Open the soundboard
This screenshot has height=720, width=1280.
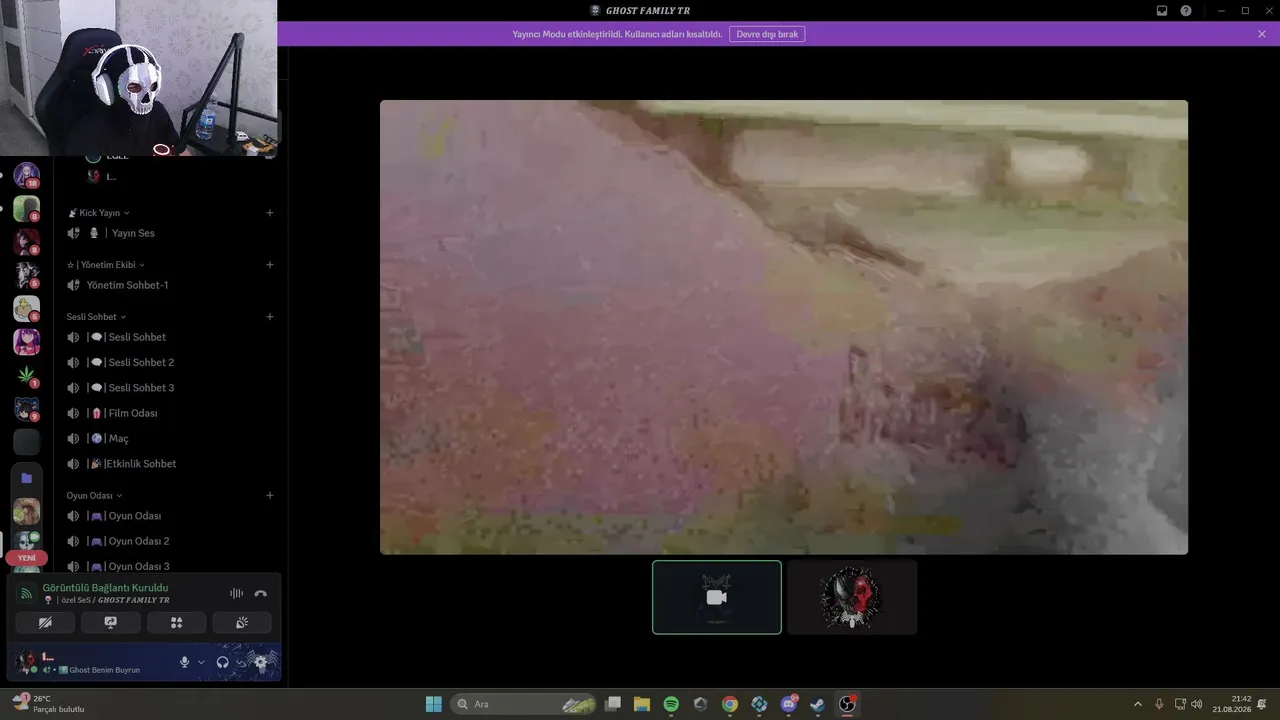pos(242,622)
